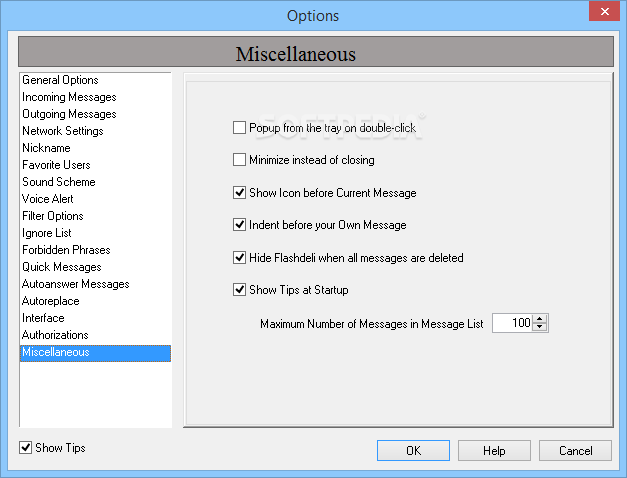Open Interface settings entry

95,318
